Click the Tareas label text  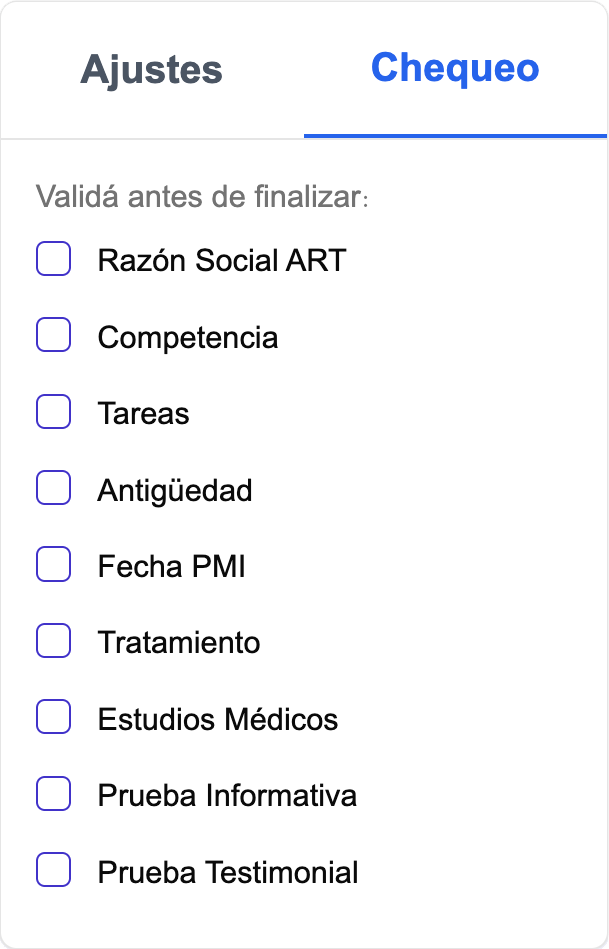(143, 413)
